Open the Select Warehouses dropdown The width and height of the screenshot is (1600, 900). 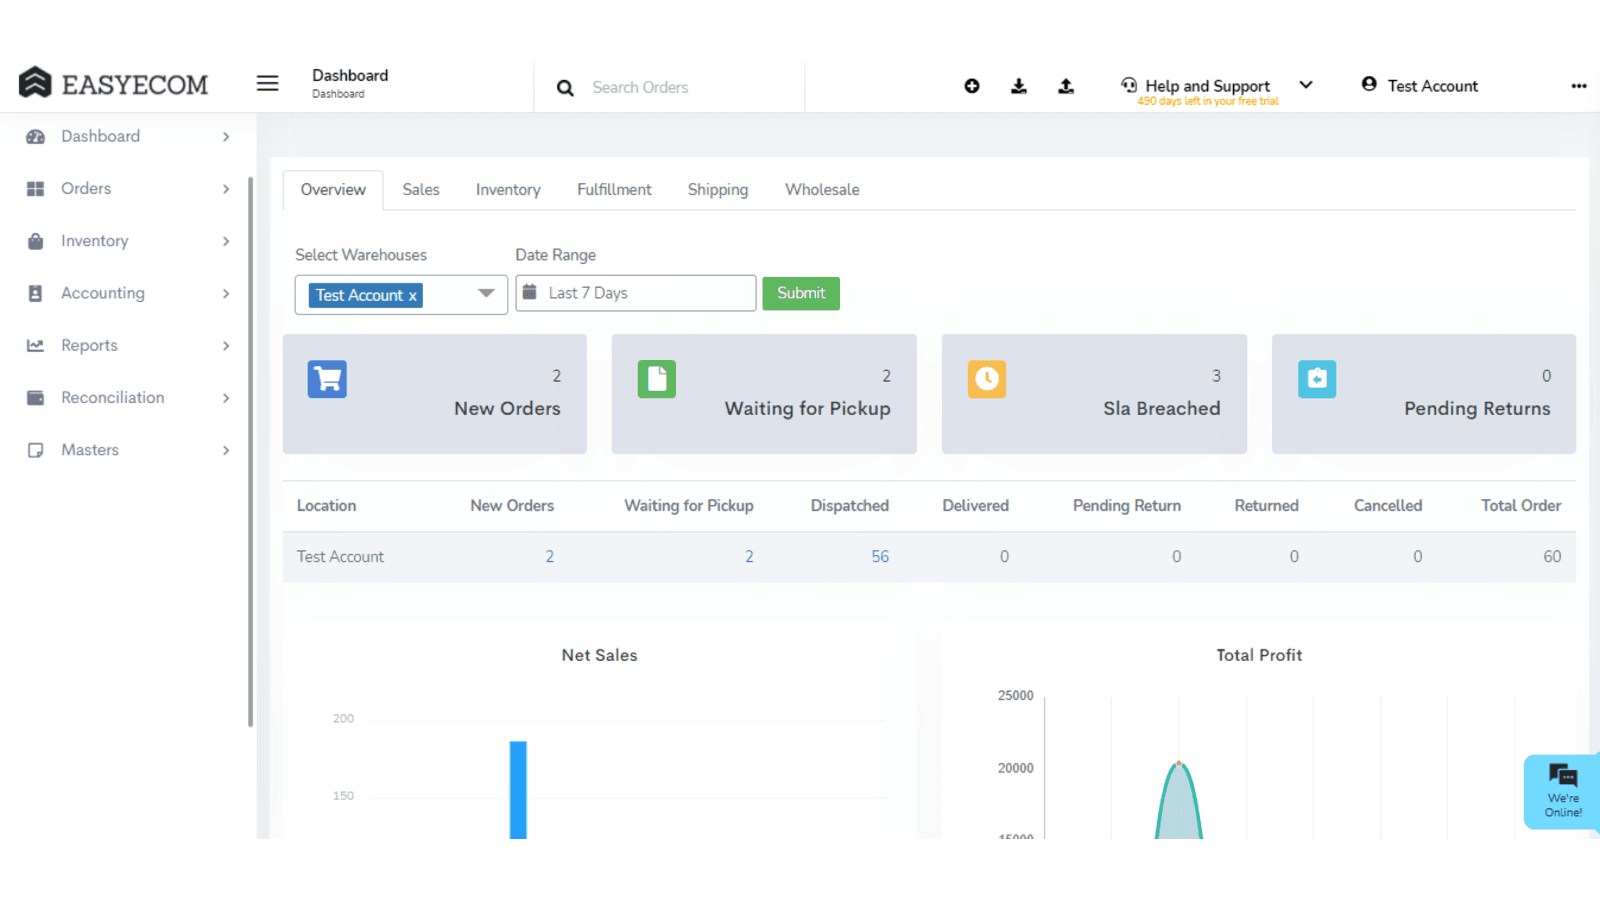point(485,294)
